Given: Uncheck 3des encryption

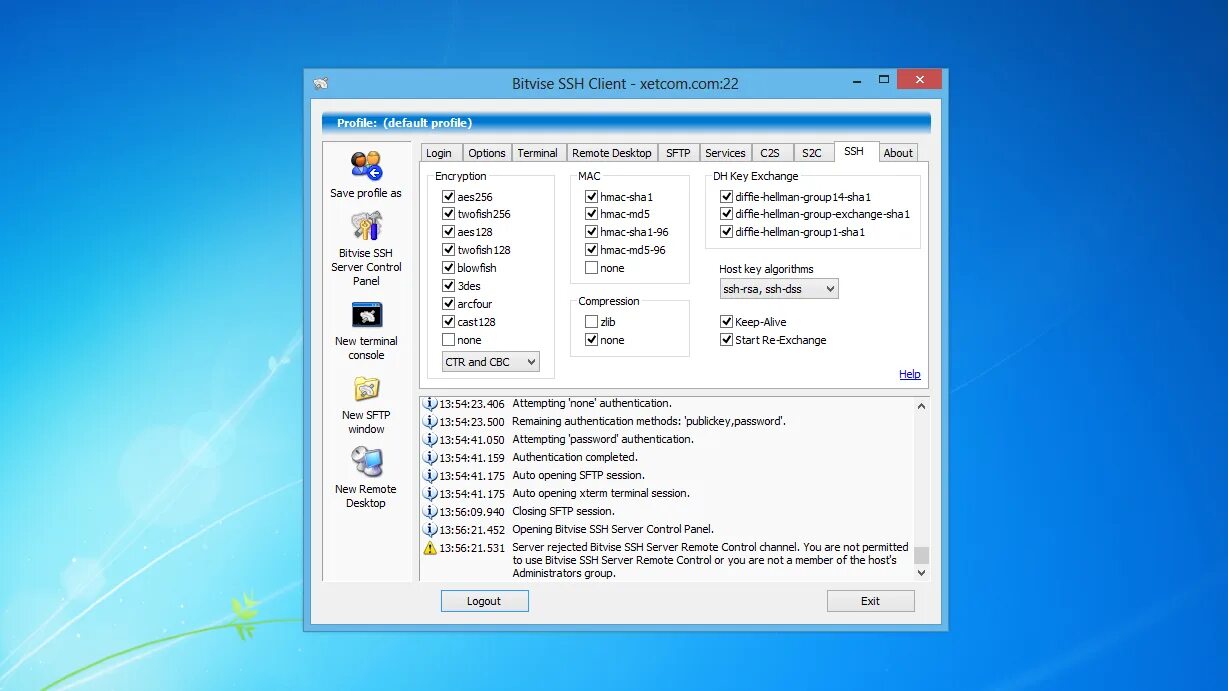Looking at the screenshot, I should (449, 286).
